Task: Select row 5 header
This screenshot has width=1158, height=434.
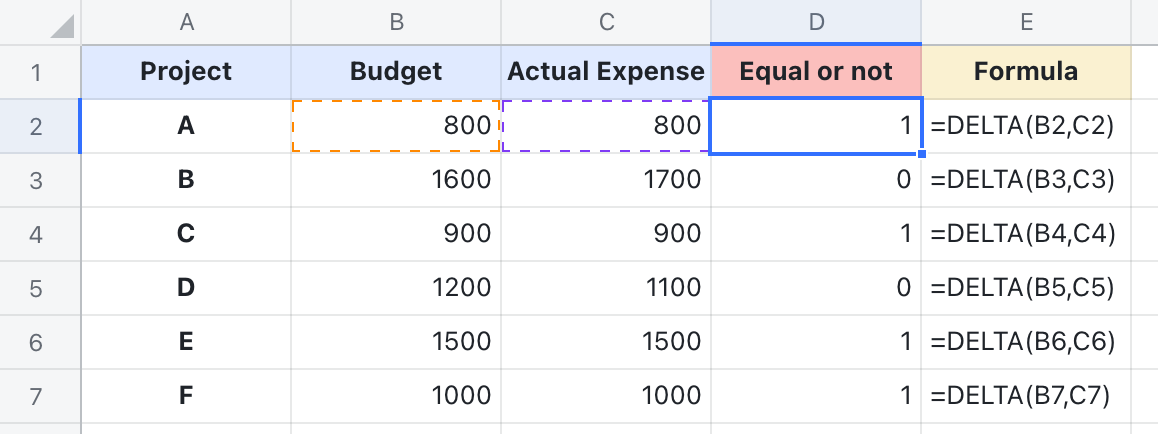Action: click(38, 288)
